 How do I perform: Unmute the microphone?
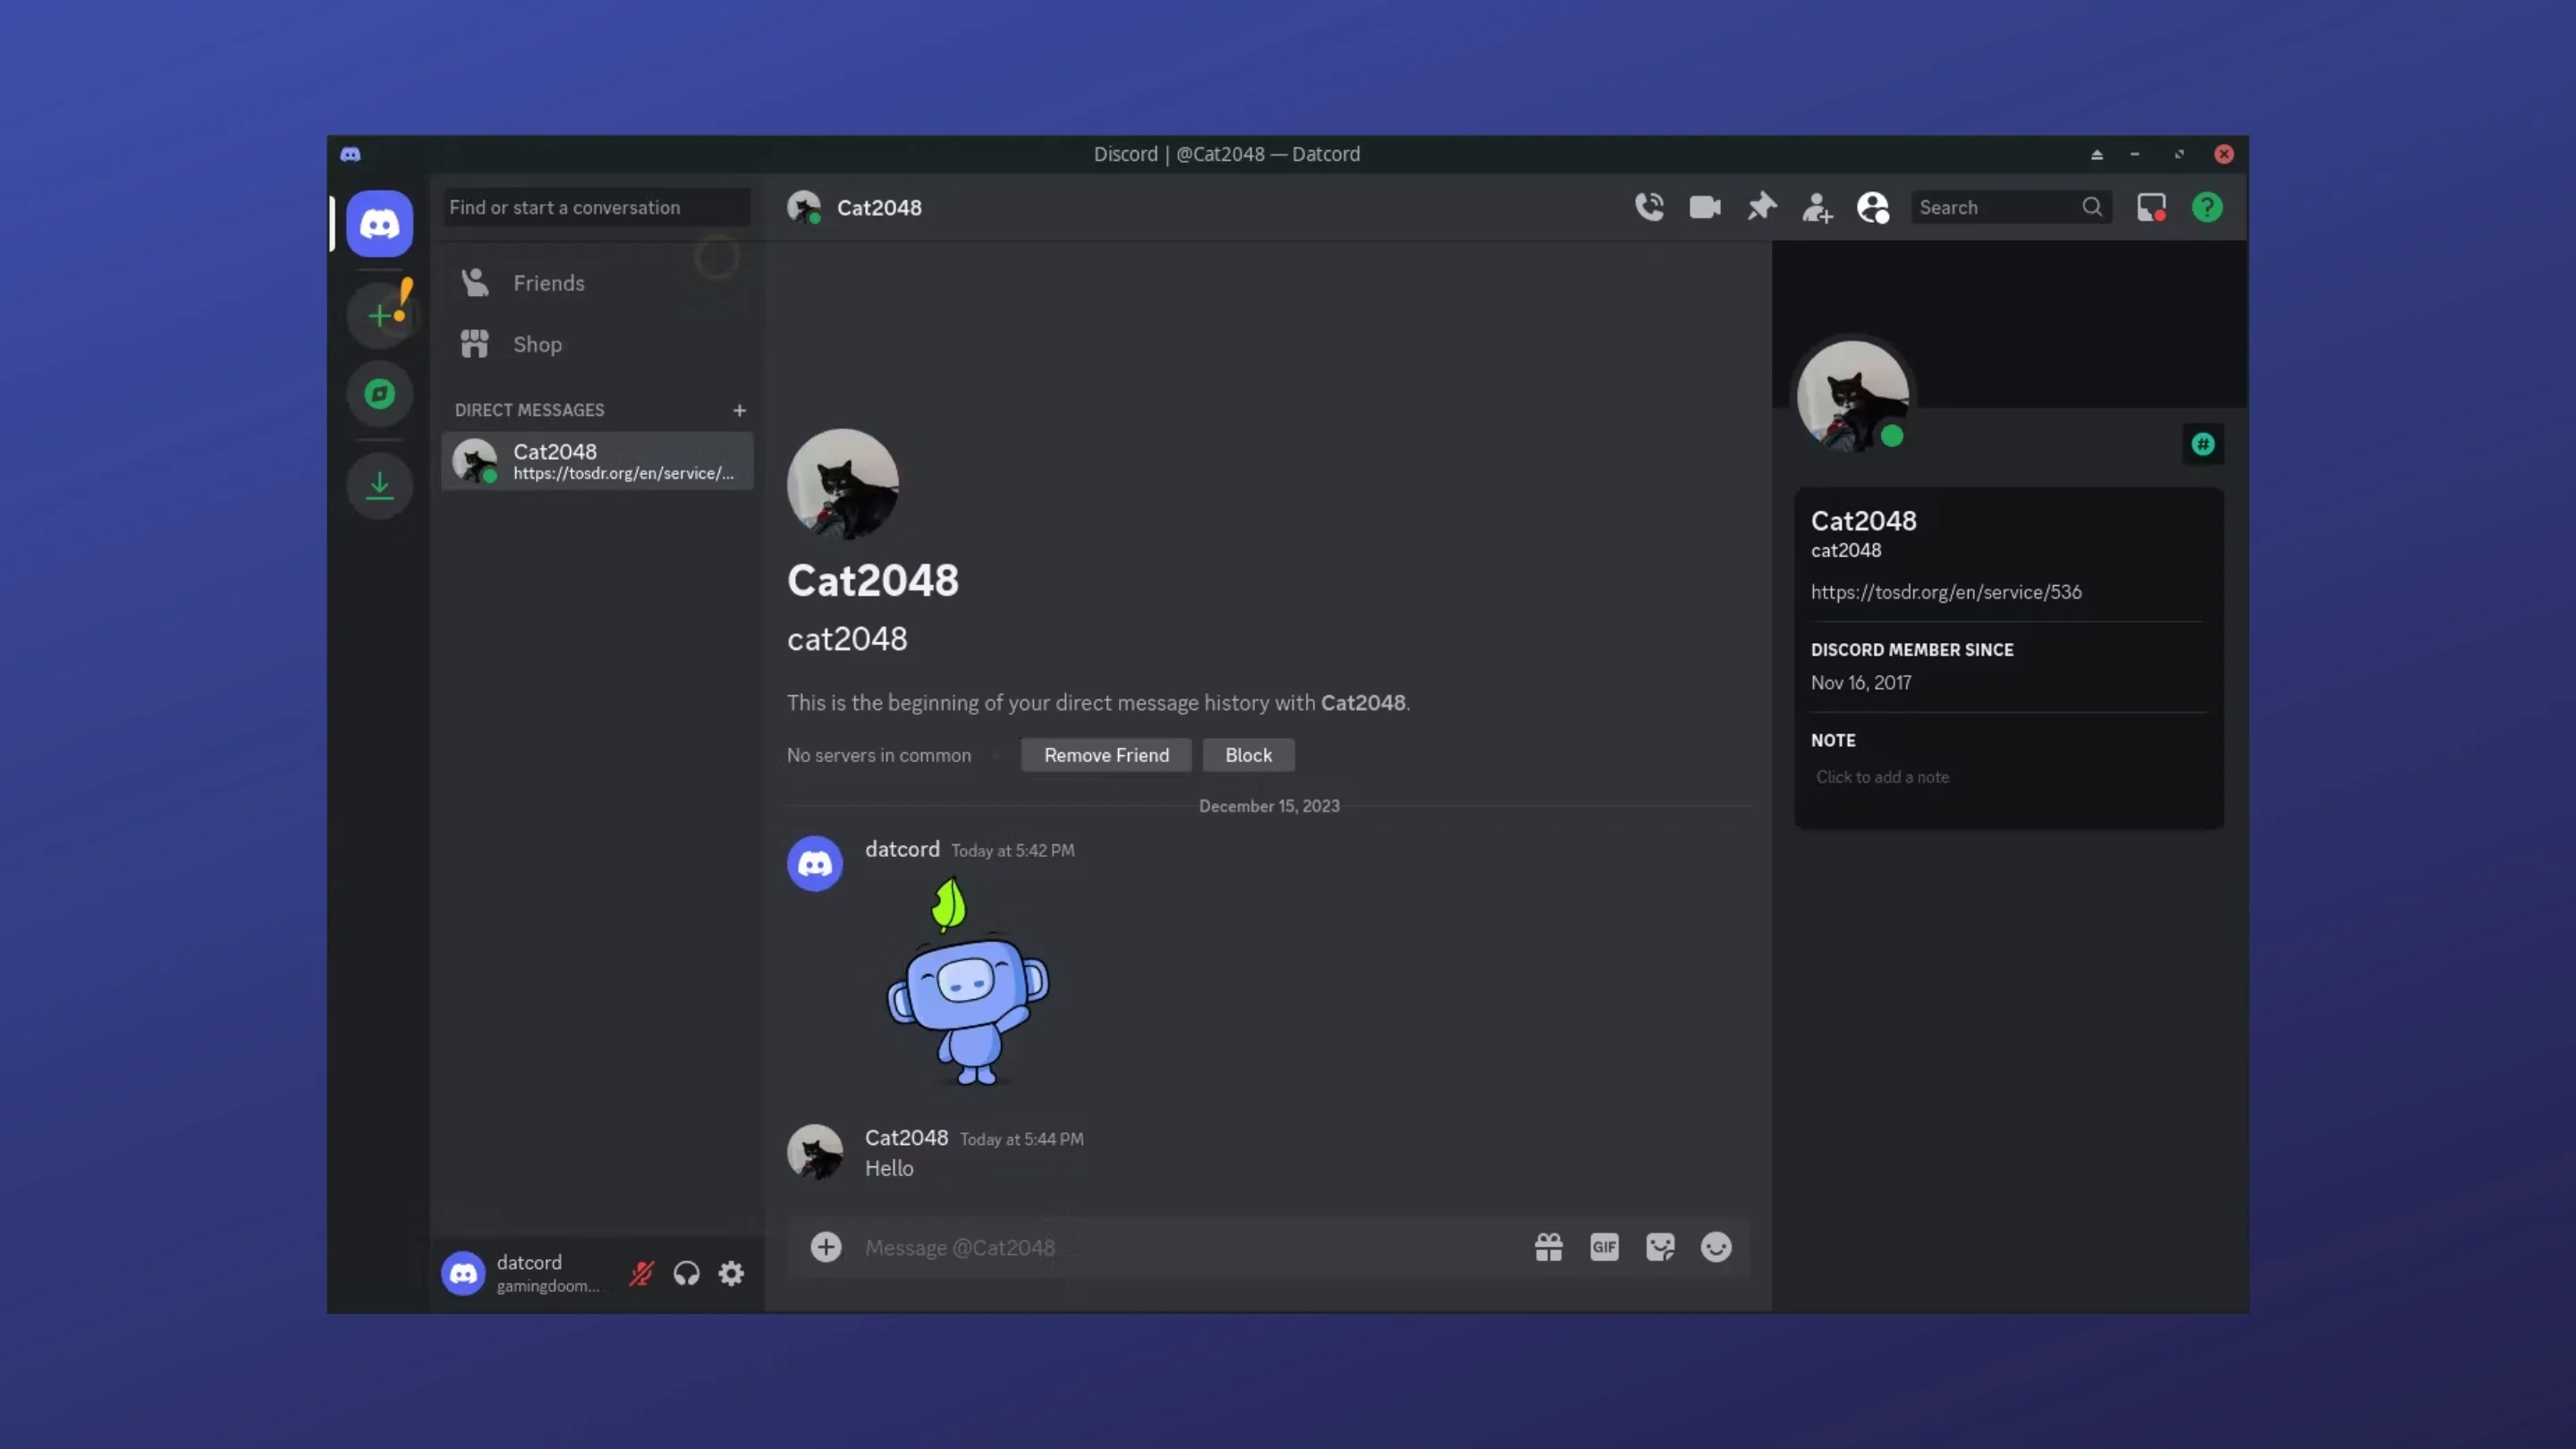(x=640, y=1273)
